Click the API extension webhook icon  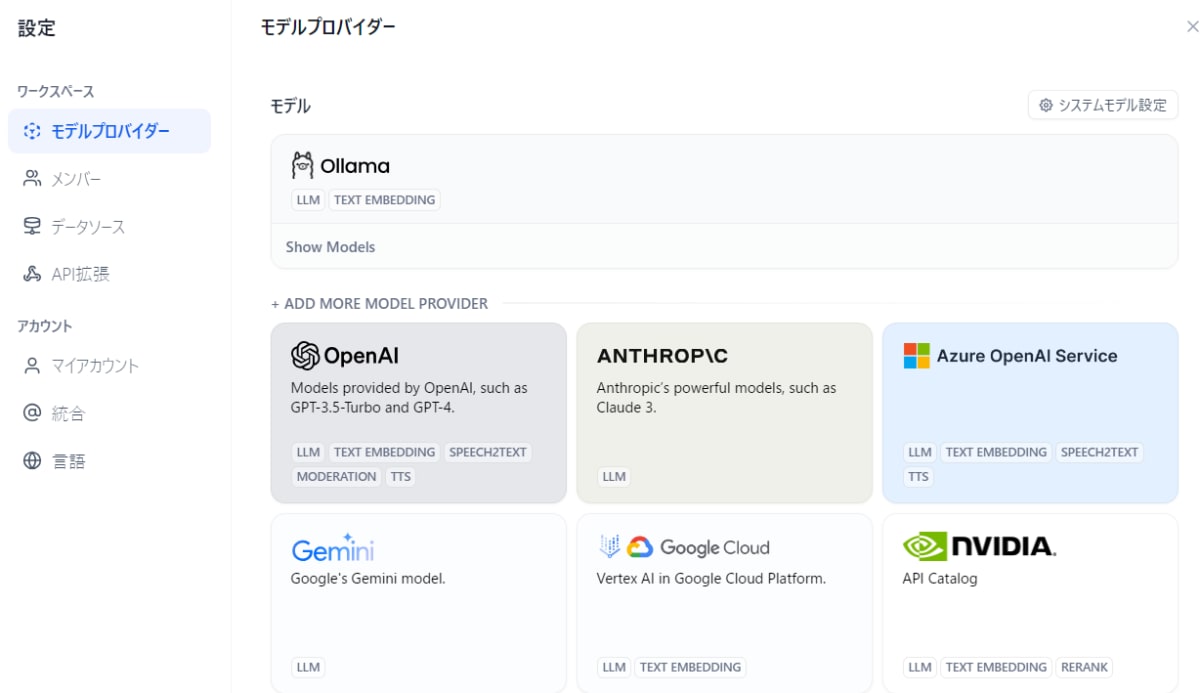(32, 273)
